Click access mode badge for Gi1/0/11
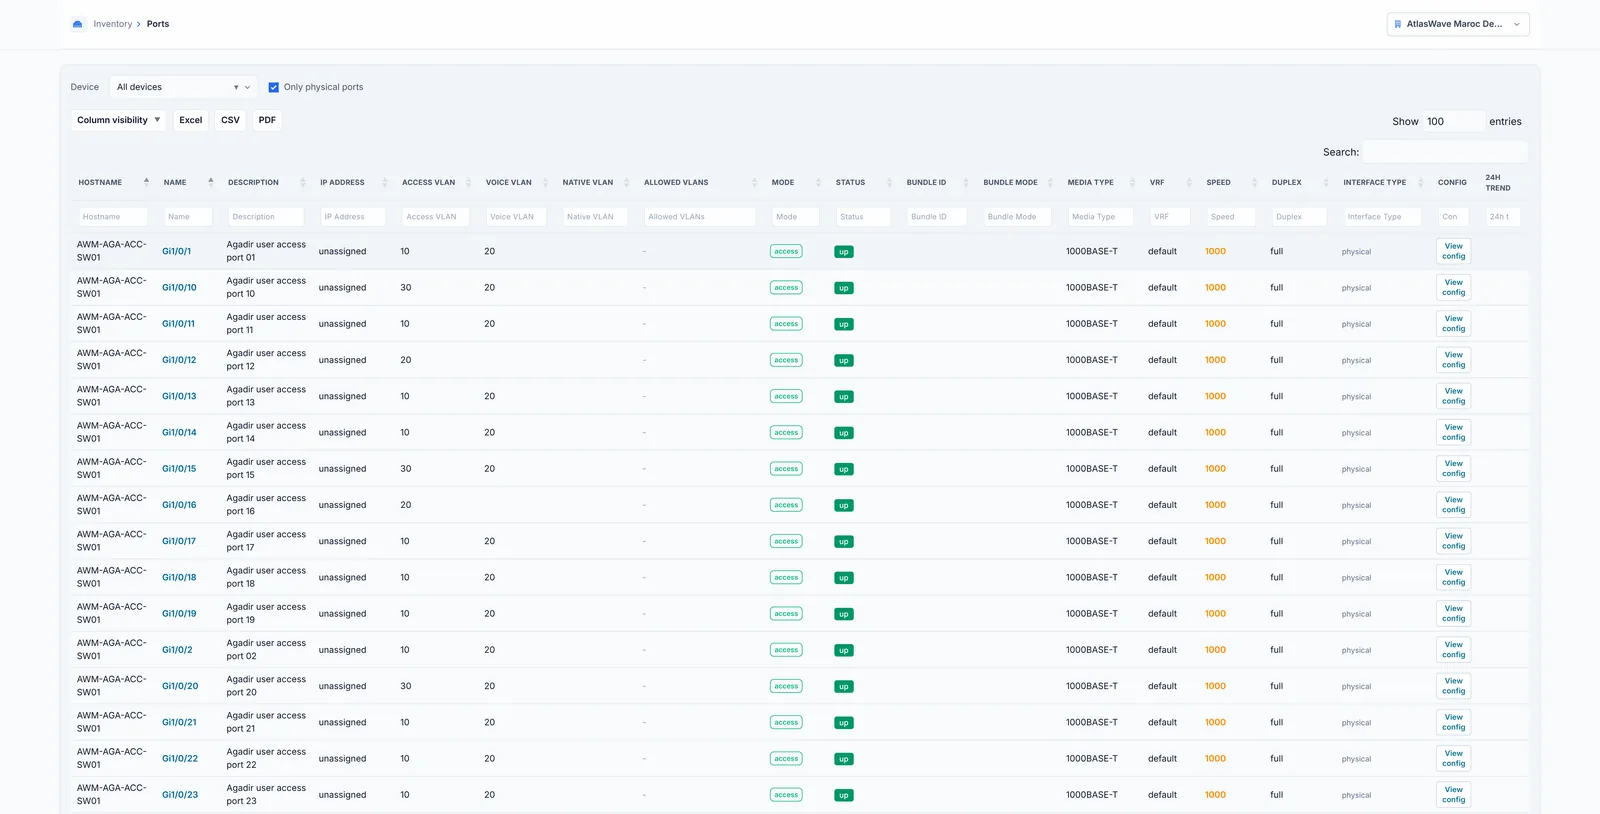Viewport: 1600px width, 814px height. coord(786,324)
